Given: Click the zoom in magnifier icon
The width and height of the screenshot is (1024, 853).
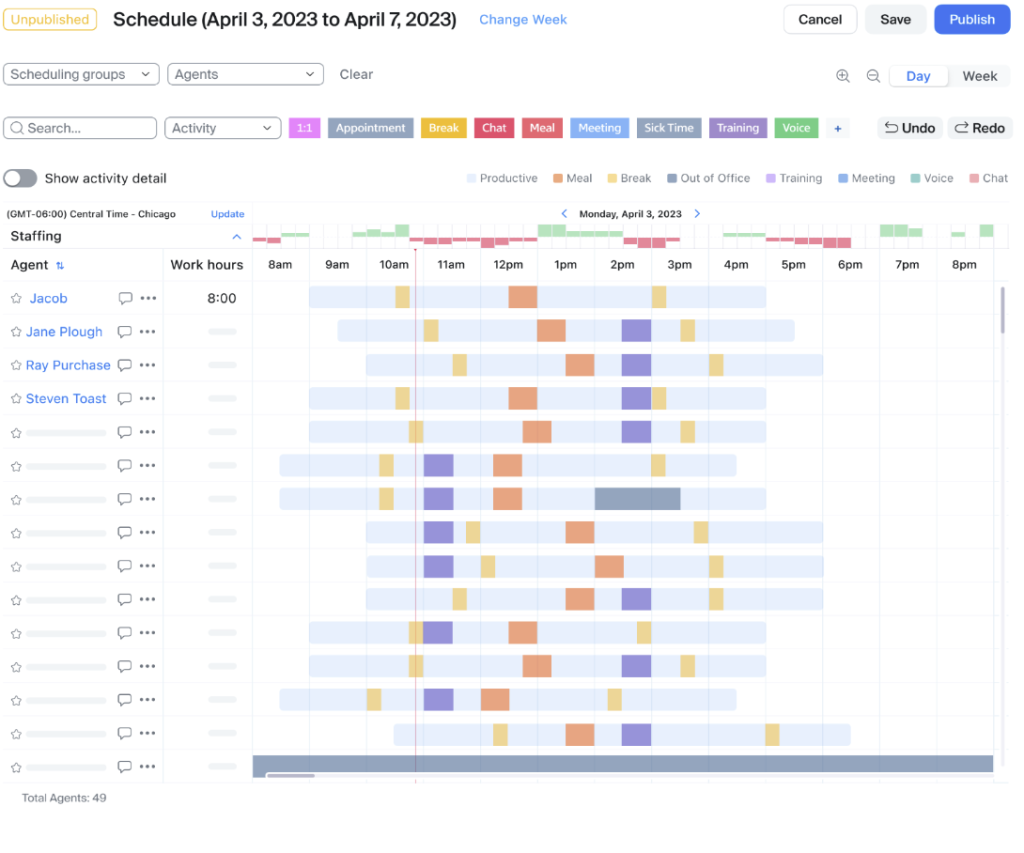Looking at the screenshot, I should click(843, 76).
